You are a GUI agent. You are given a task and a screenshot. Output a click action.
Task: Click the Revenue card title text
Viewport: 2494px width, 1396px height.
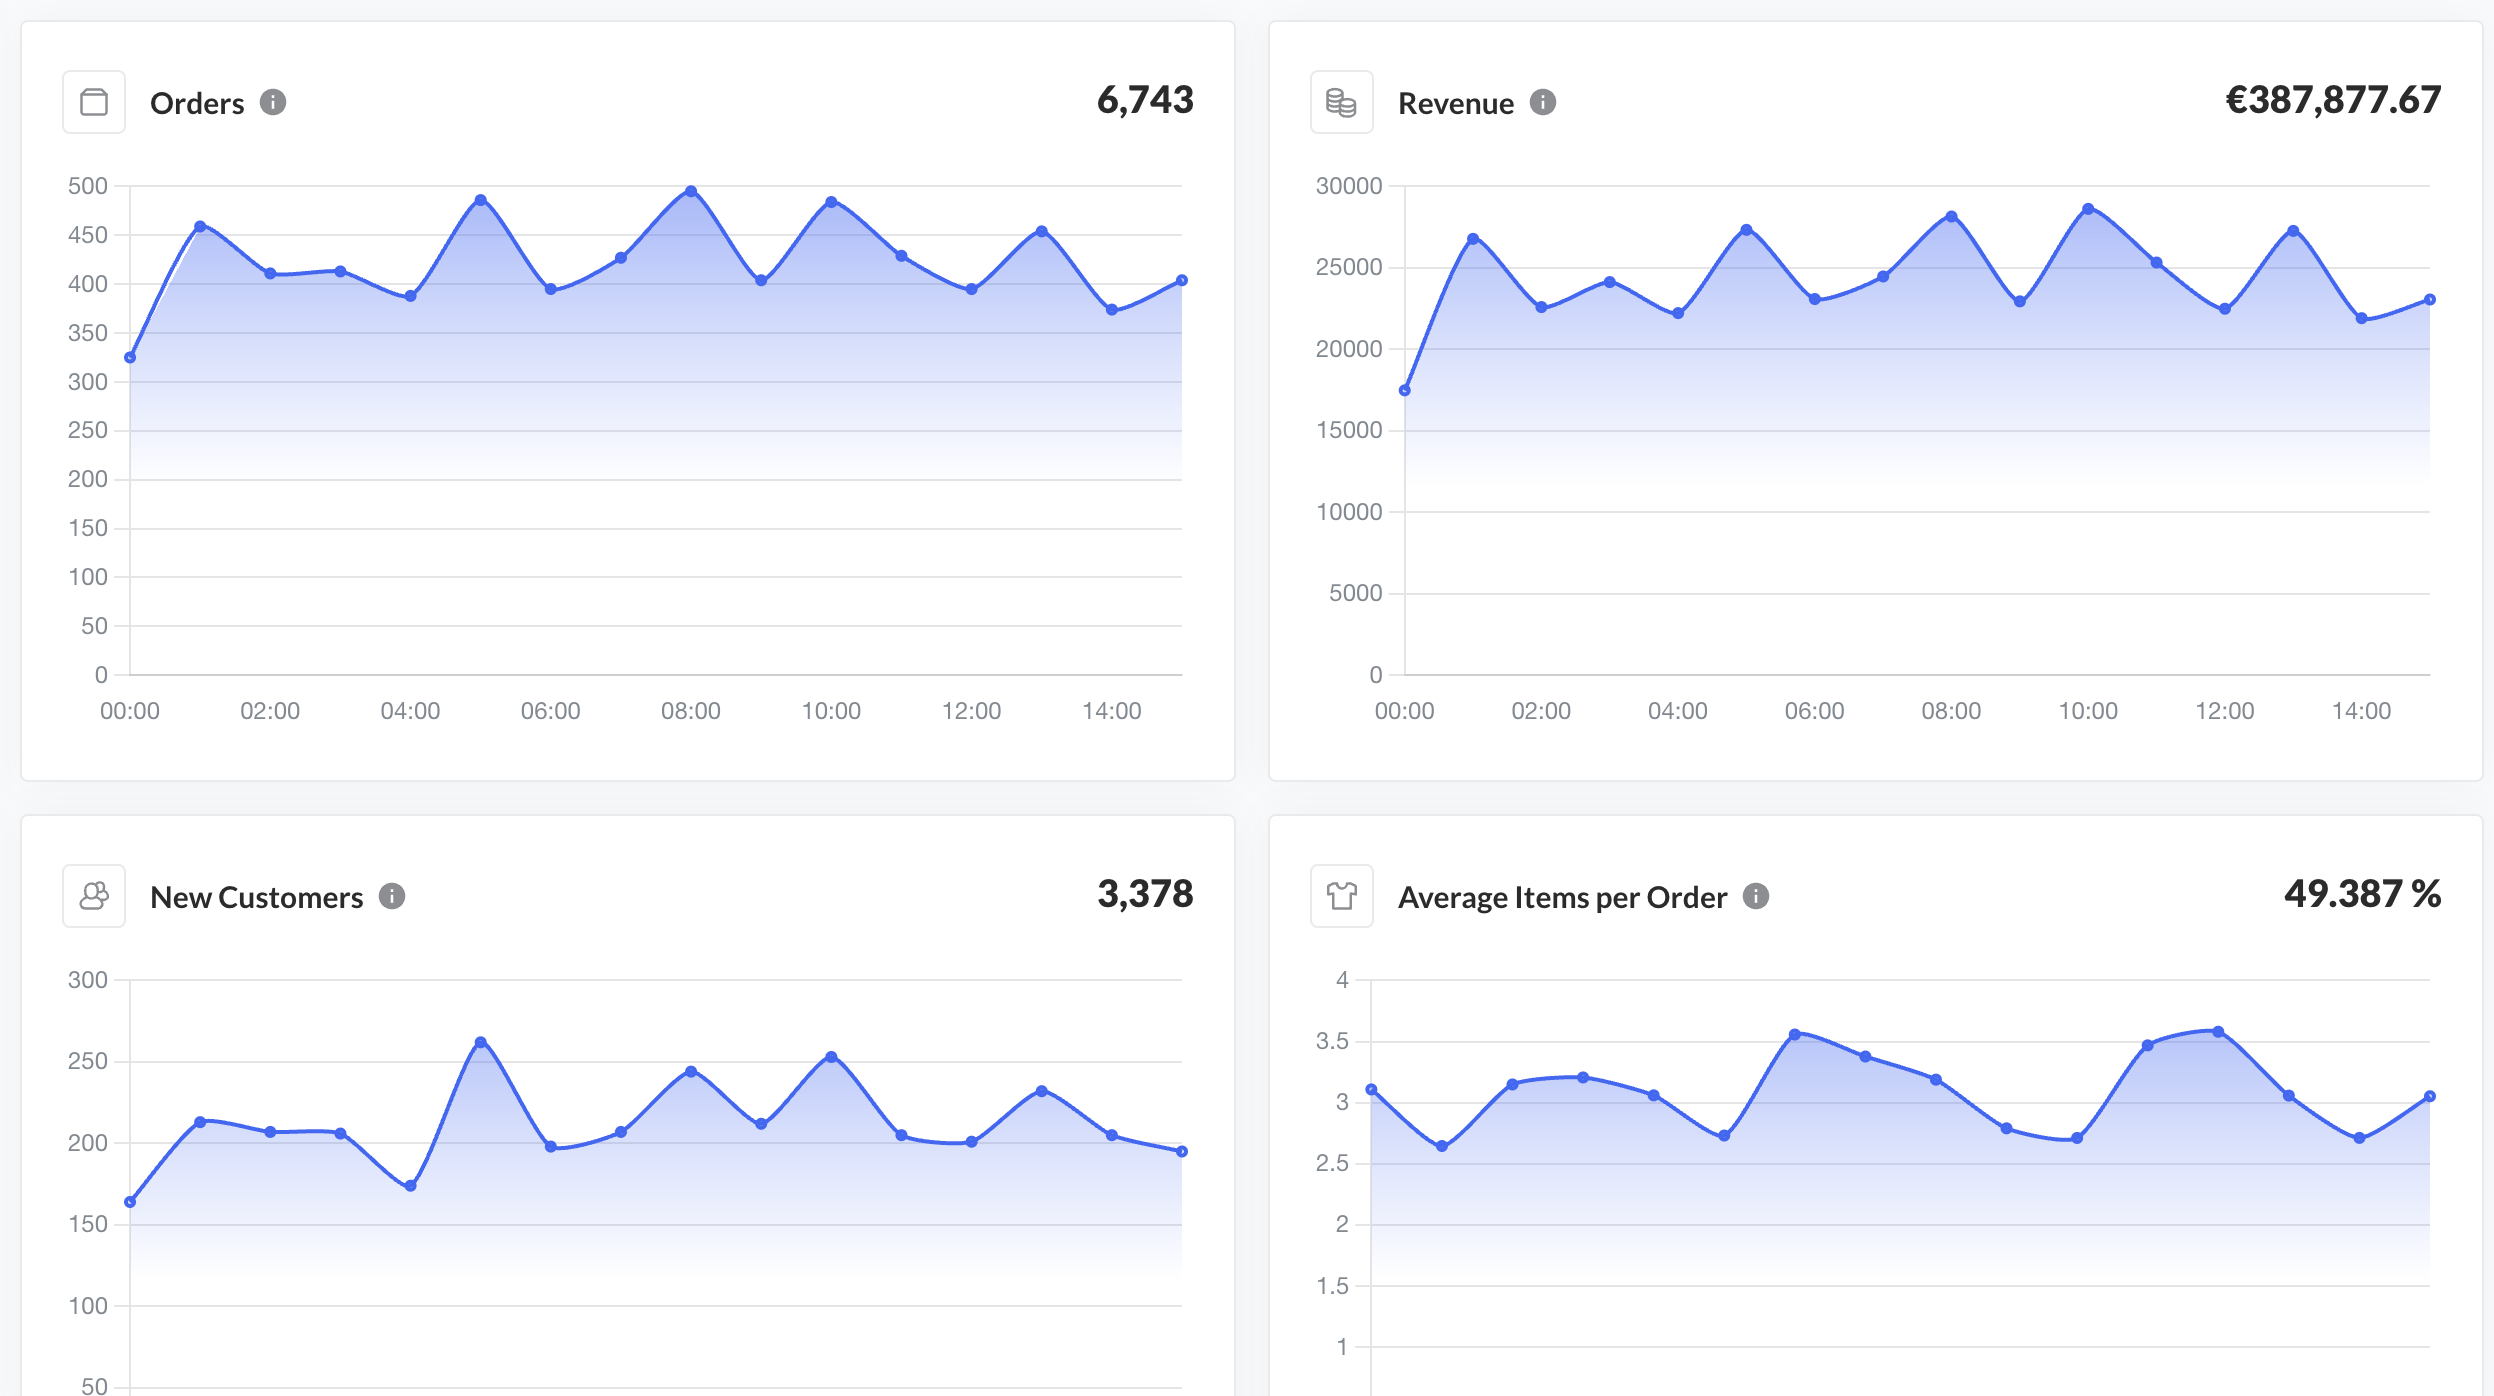click(x=1455, y=103)
